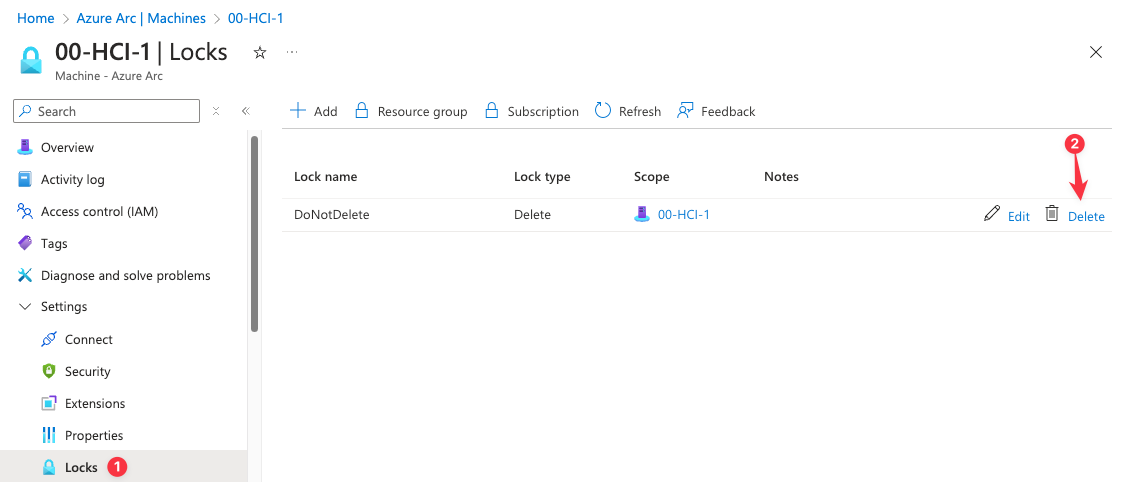Open Access control (IAM)

[x=99, y=211]
